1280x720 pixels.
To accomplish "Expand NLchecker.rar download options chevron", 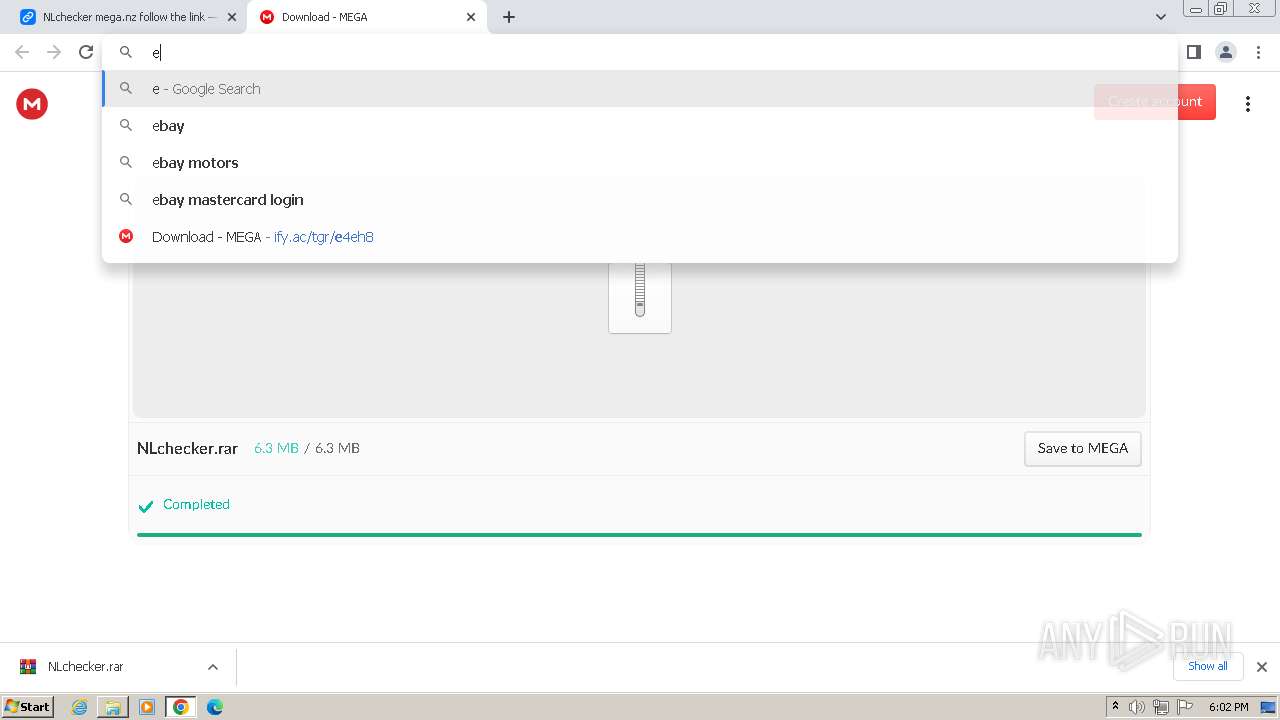I will coord(212,667).
